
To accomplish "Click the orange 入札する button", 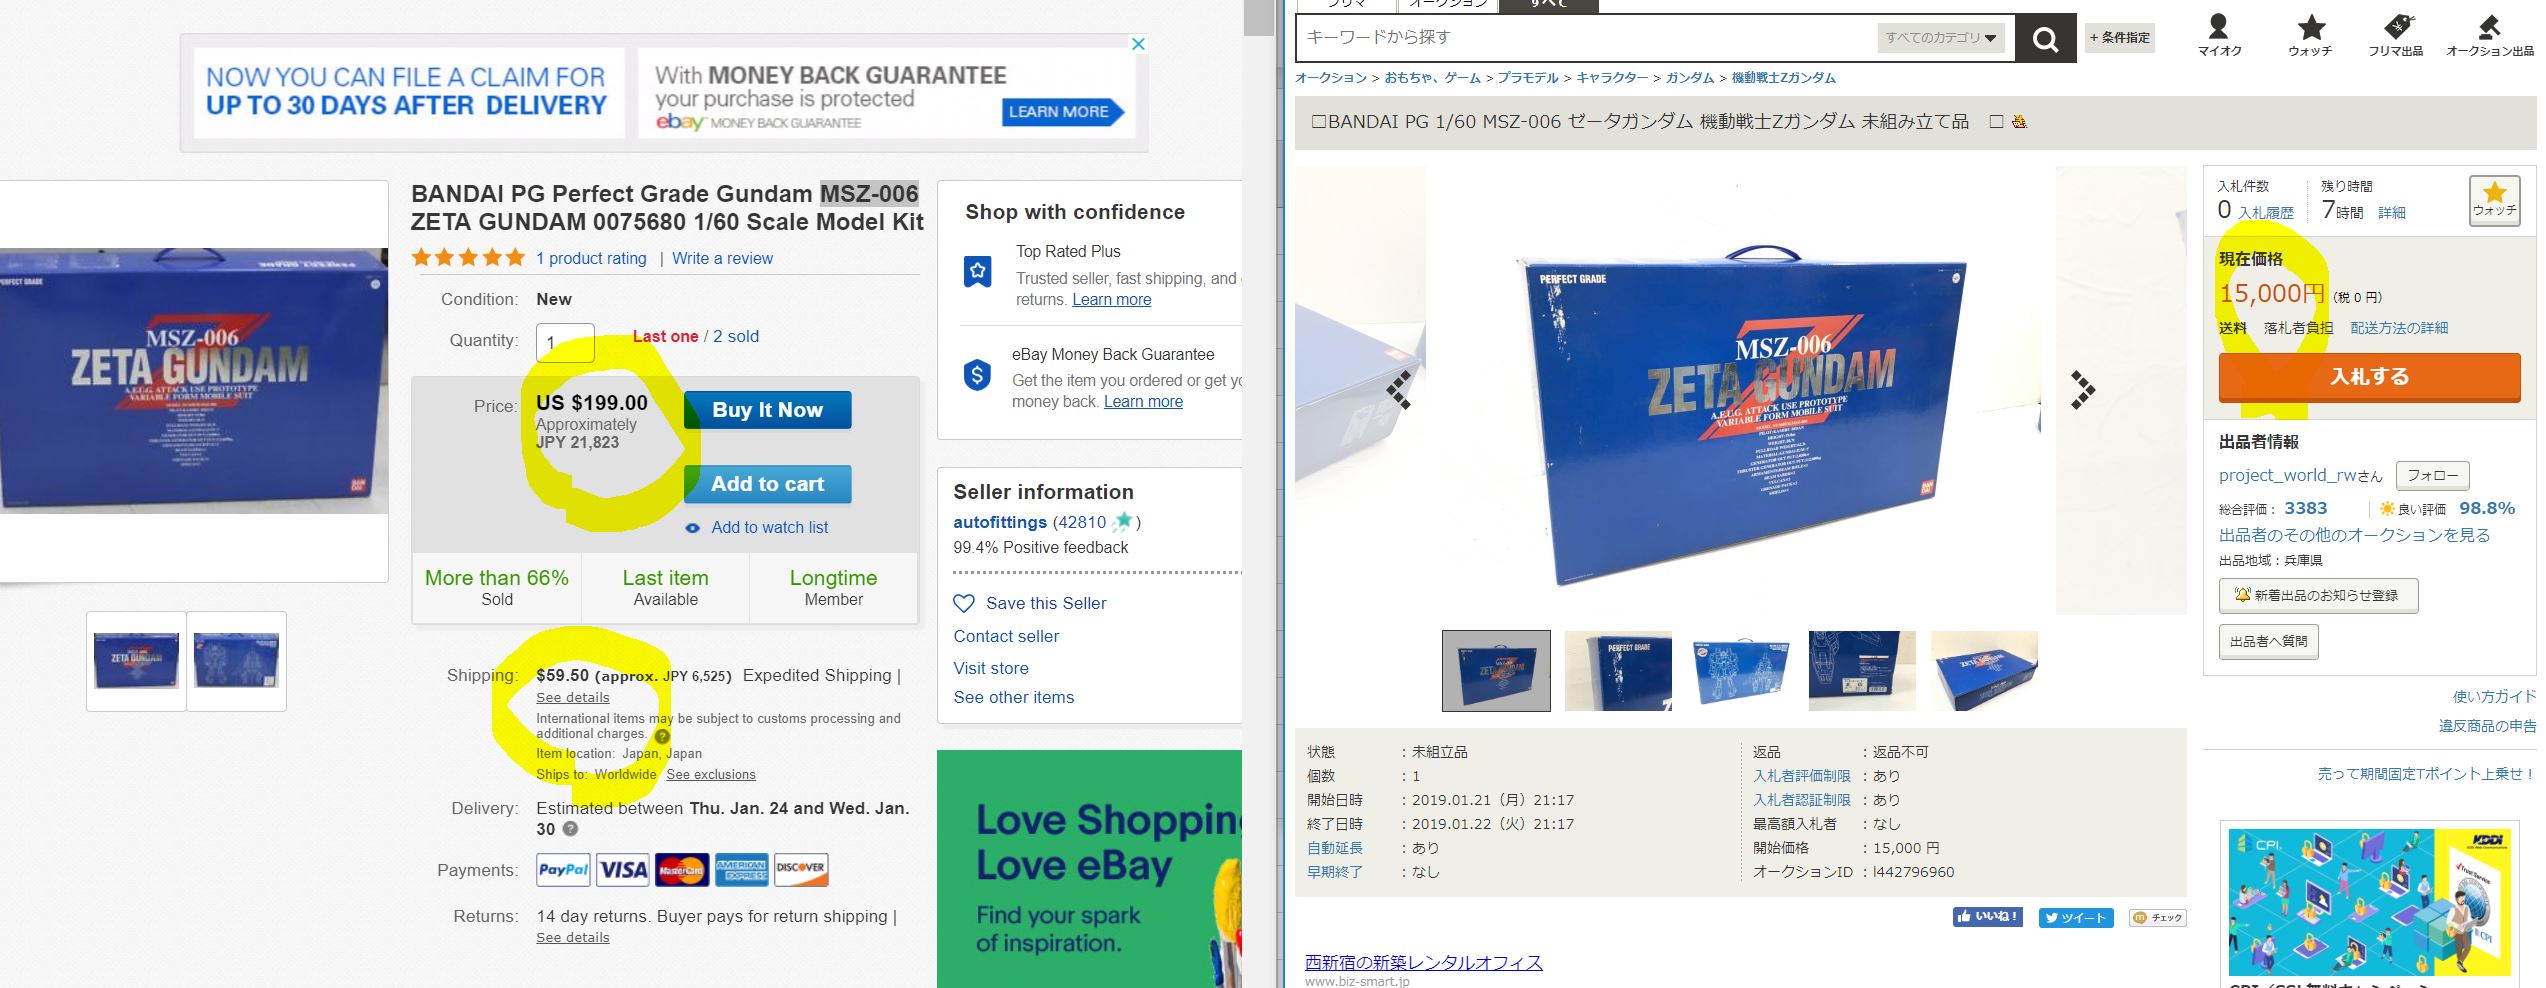I will pyautogui.click(x=2369, y=377).
